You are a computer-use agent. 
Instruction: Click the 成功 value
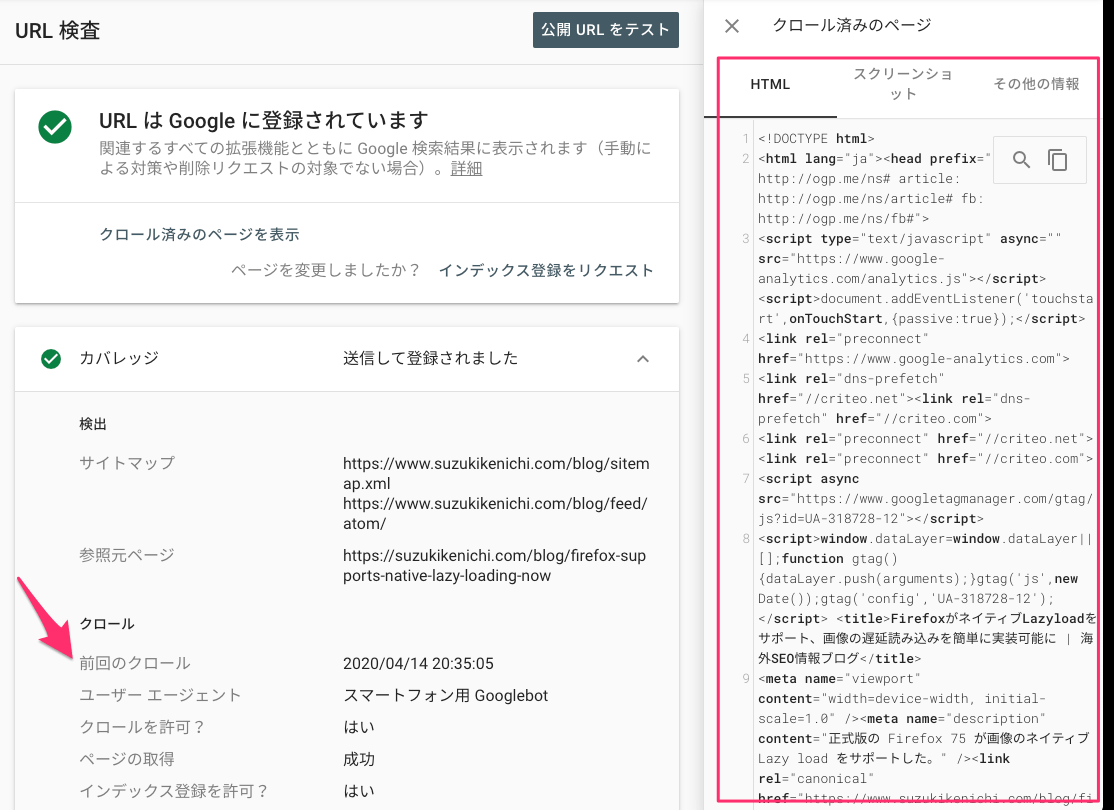click(359, 760)
